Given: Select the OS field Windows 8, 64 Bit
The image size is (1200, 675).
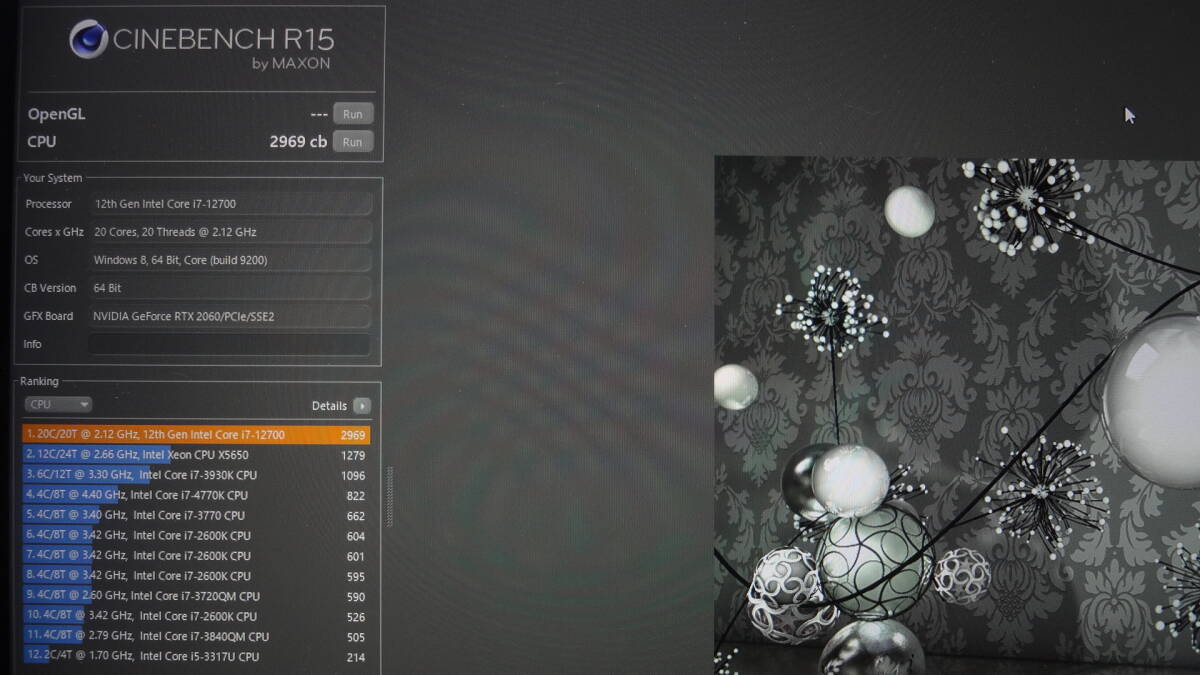Looking at the screenshot, I should point(229,260).
